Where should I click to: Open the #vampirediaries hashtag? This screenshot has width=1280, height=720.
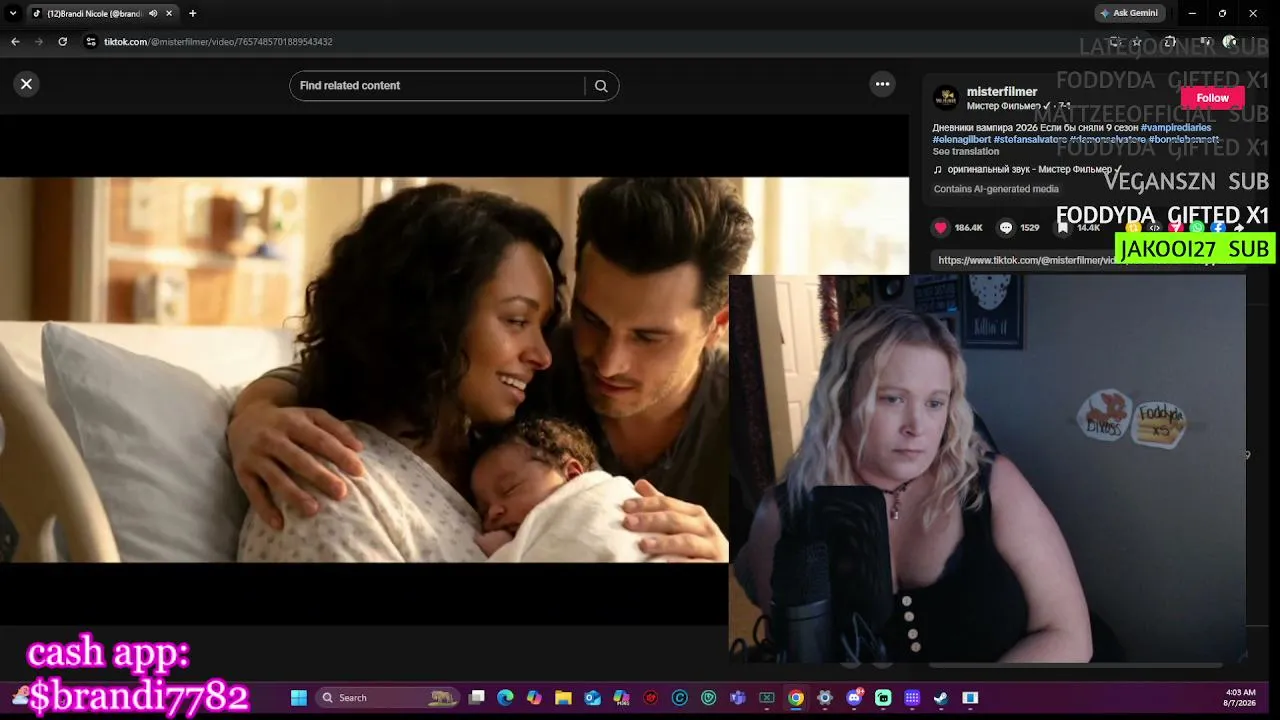pos(1176,128)
